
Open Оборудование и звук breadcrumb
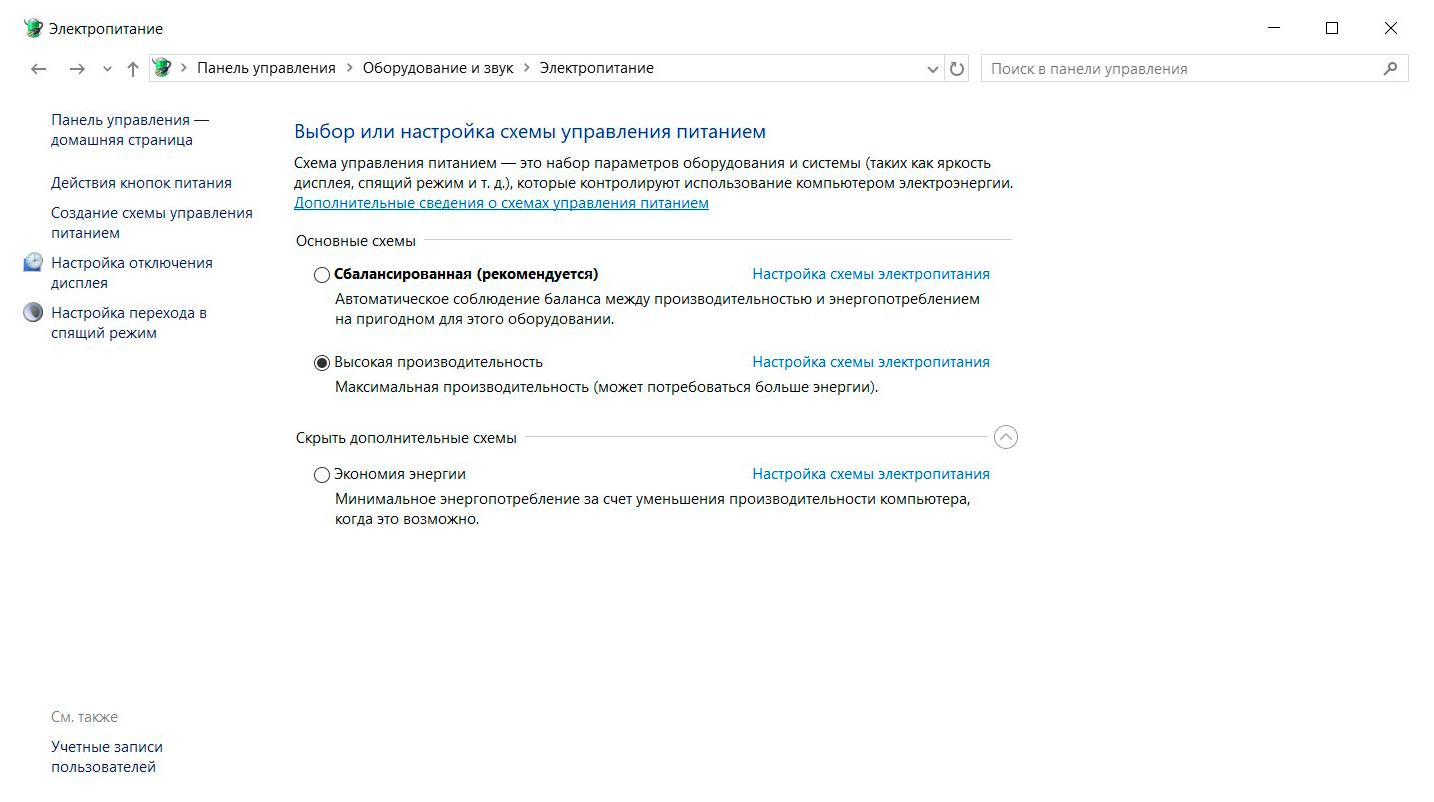438,68
